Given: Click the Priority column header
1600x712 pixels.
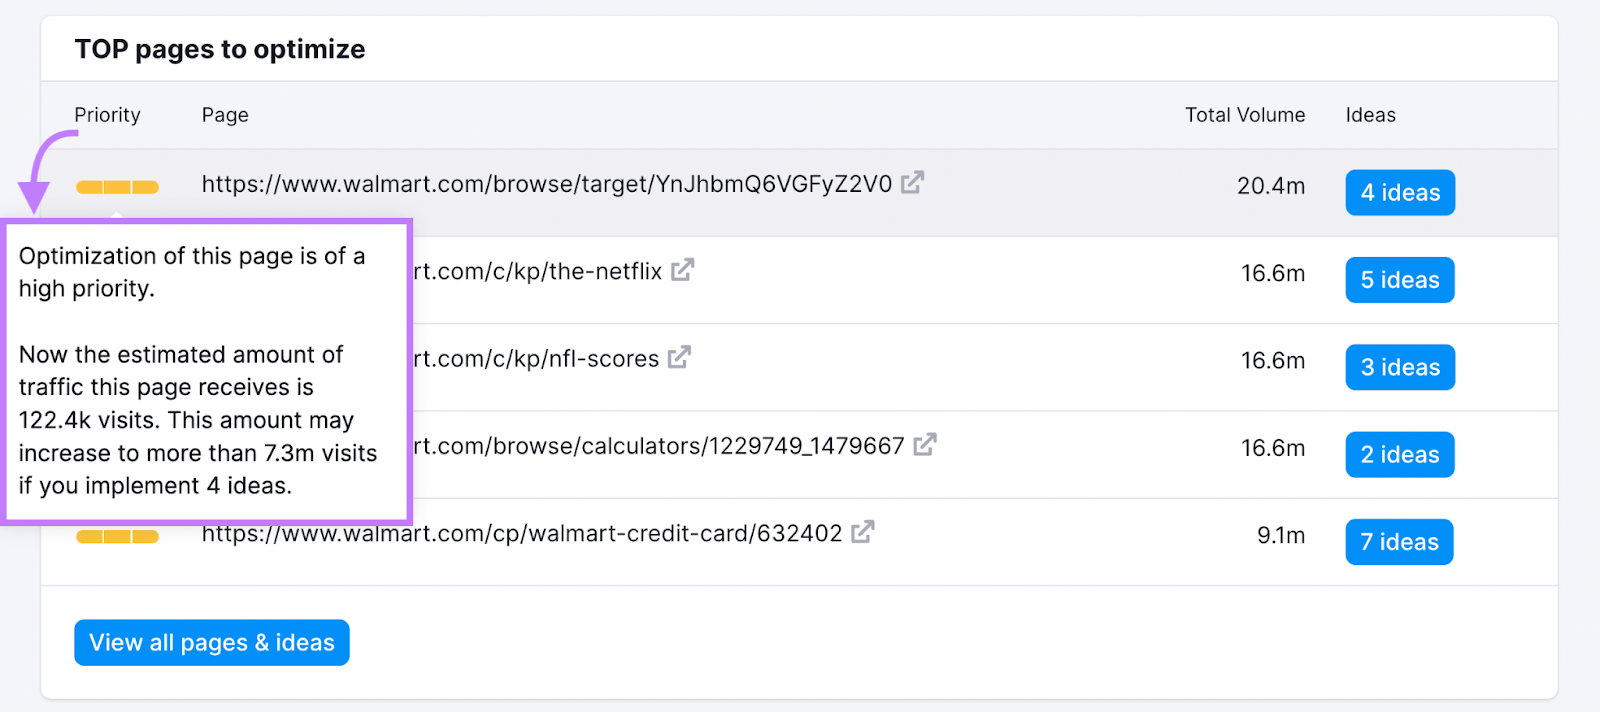Looking at the screenshot, I should click(108, 115).
